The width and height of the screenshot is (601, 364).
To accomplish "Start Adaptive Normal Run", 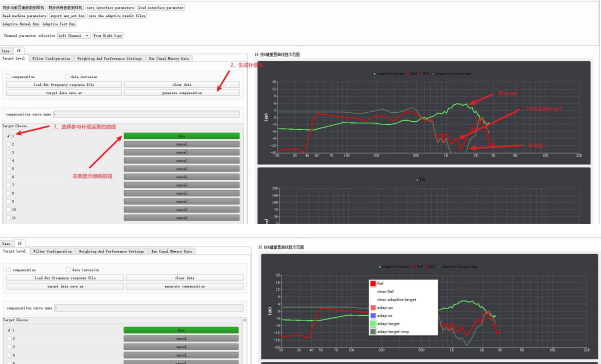I will pos(21,24).
